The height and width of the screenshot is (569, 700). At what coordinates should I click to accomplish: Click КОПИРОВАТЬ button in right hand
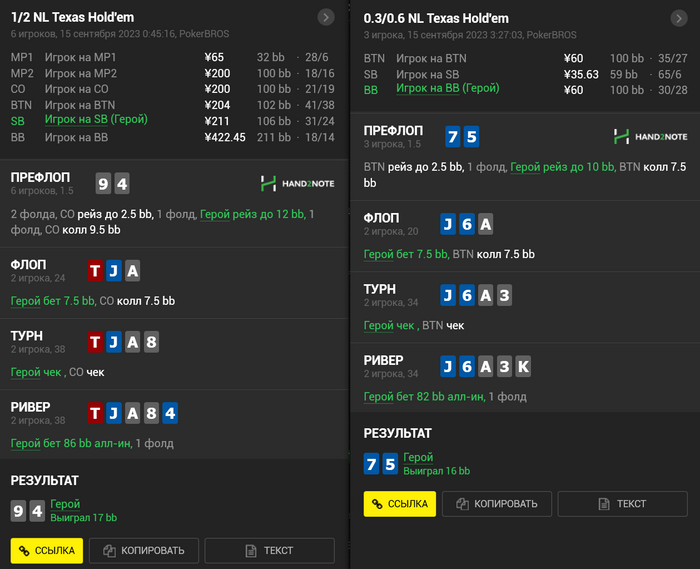[497, 504]
